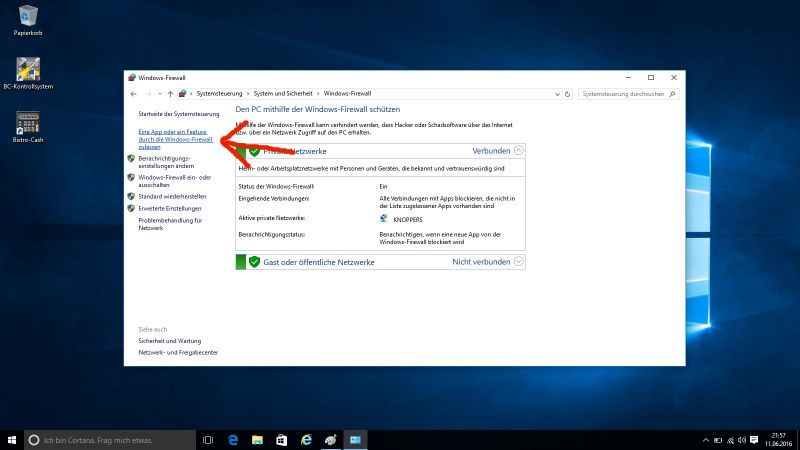Open Netzwerk- und Freigabecenter link
The height and width of the screenshot is (450, 800).
[x=178, y=353]
